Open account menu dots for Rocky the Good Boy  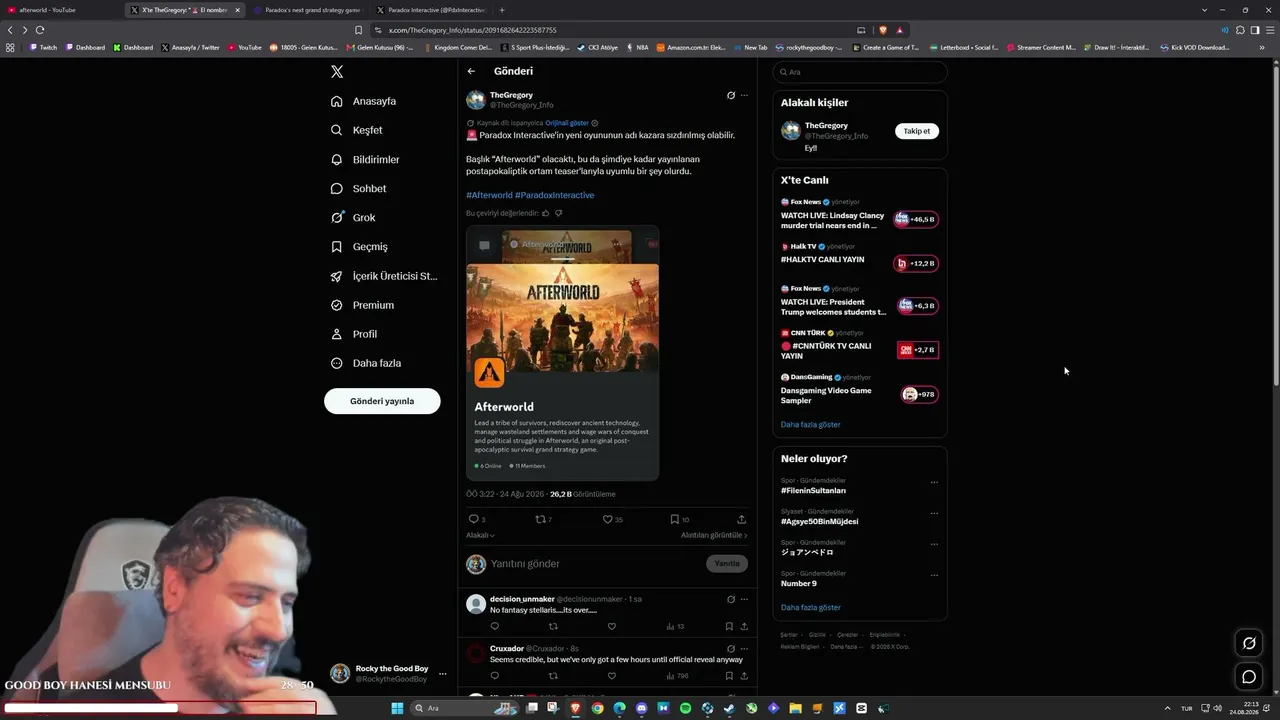443,674
